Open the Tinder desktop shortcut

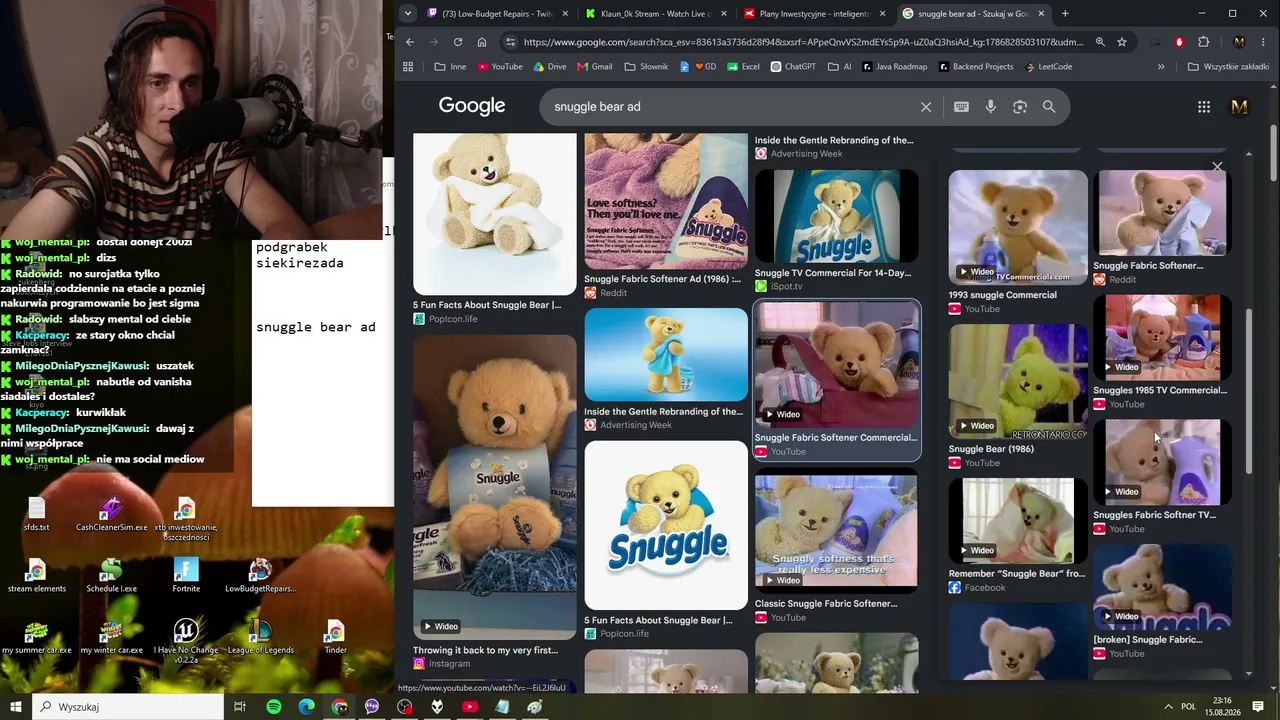point(335,636)
